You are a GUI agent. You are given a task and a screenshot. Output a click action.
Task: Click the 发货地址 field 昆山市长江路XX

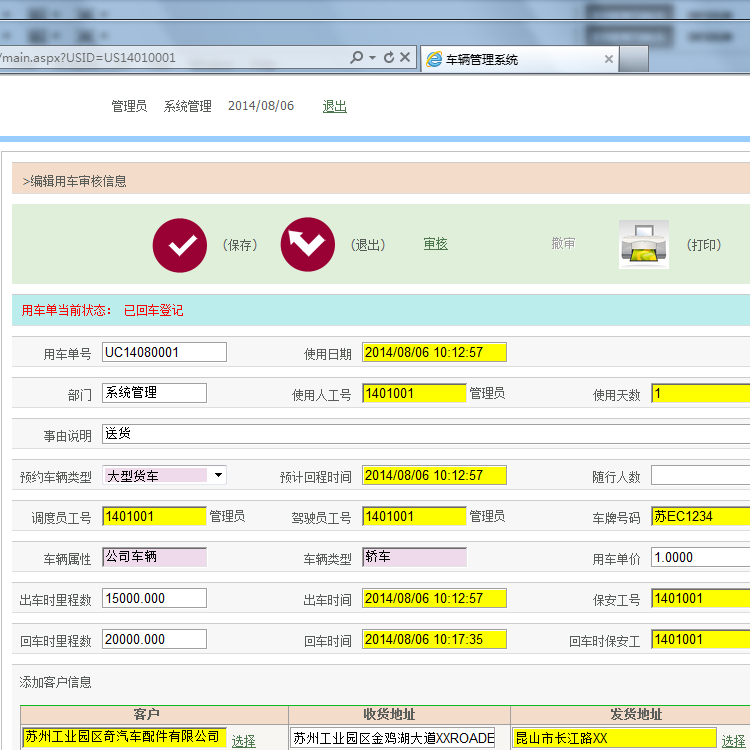point(614,738)
